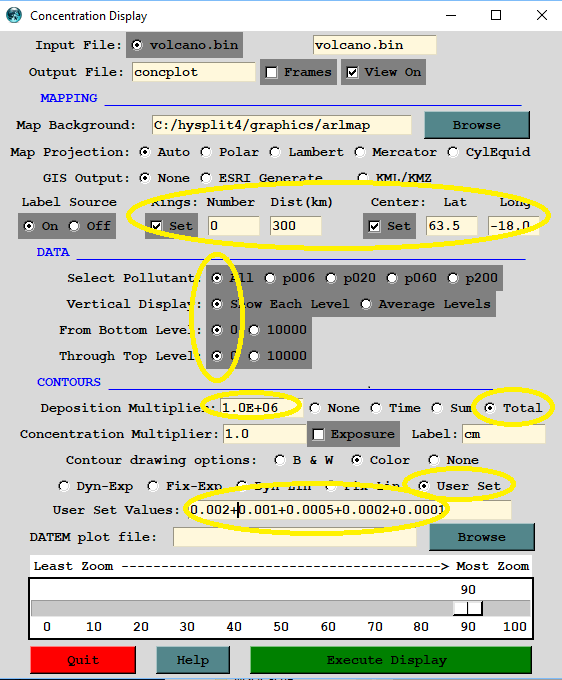Enable the Exposure checkbox
This screenshot has width=562, height=680.
click(318, 434)
